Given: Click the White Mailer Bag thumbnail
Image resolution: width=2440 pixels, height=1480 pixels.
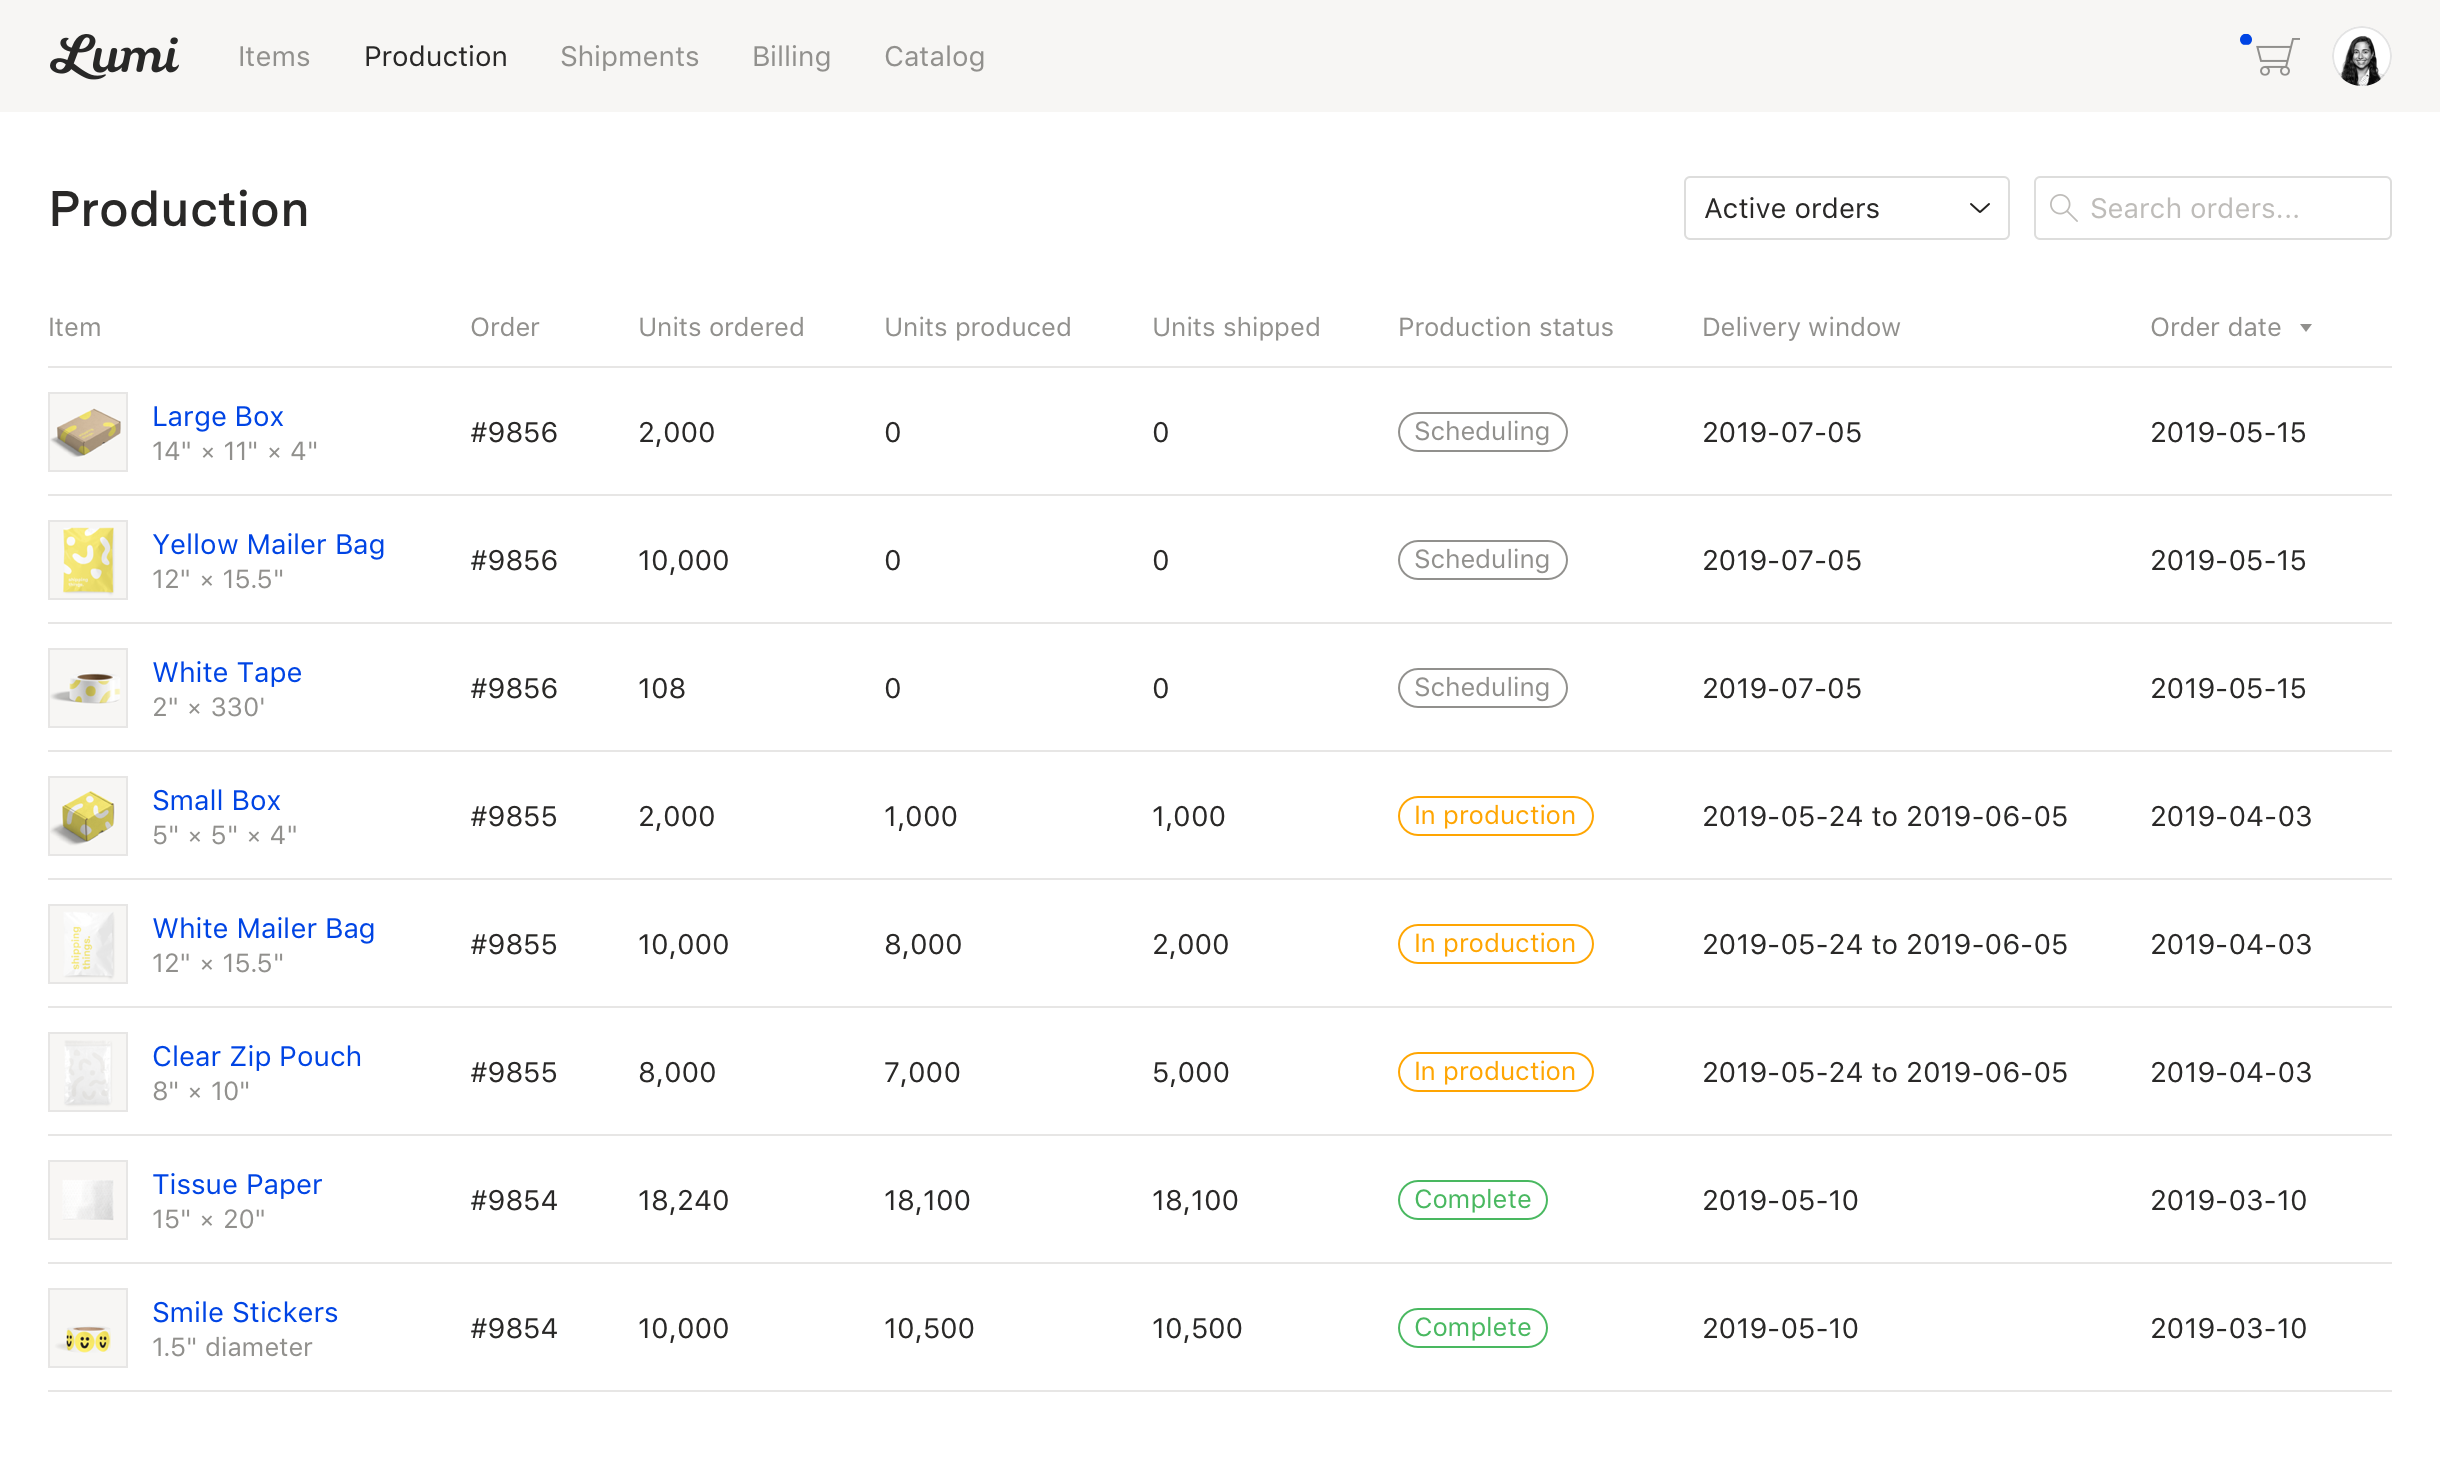Looking at the screenshot, I should click(88, 944).
